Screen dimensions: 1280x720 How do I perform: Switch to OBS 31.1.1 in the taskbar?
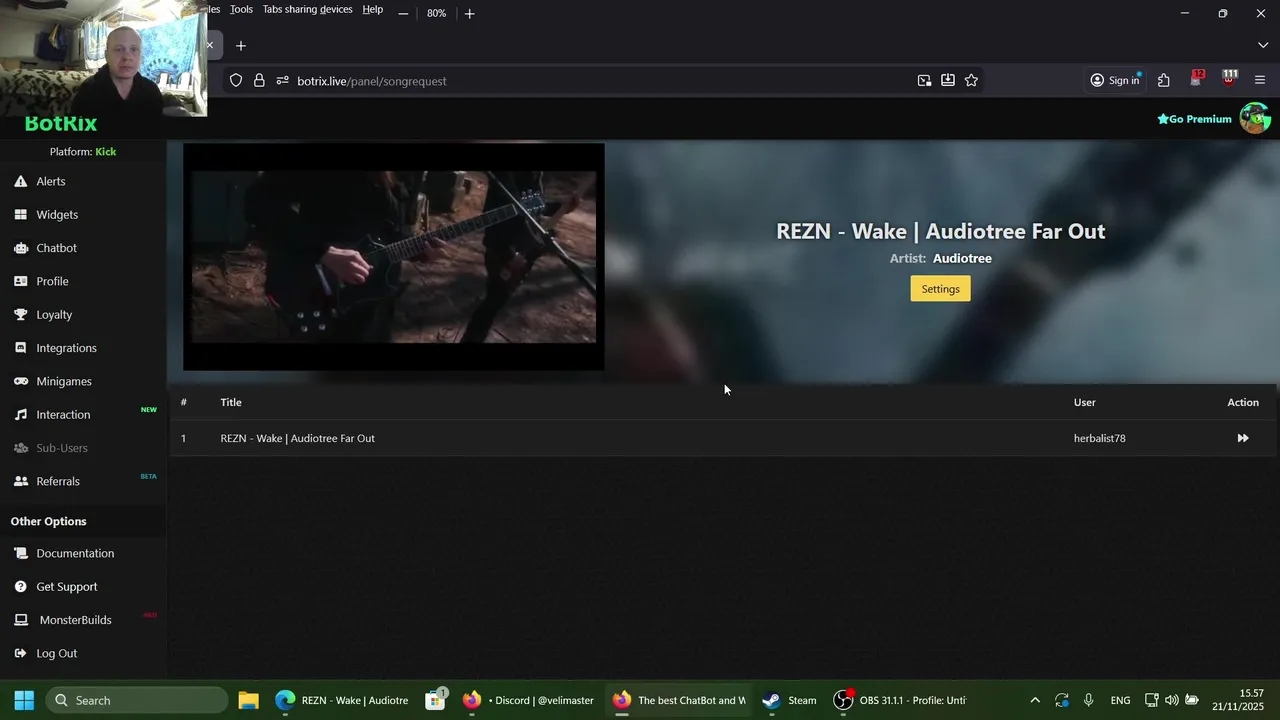(900, 700)
